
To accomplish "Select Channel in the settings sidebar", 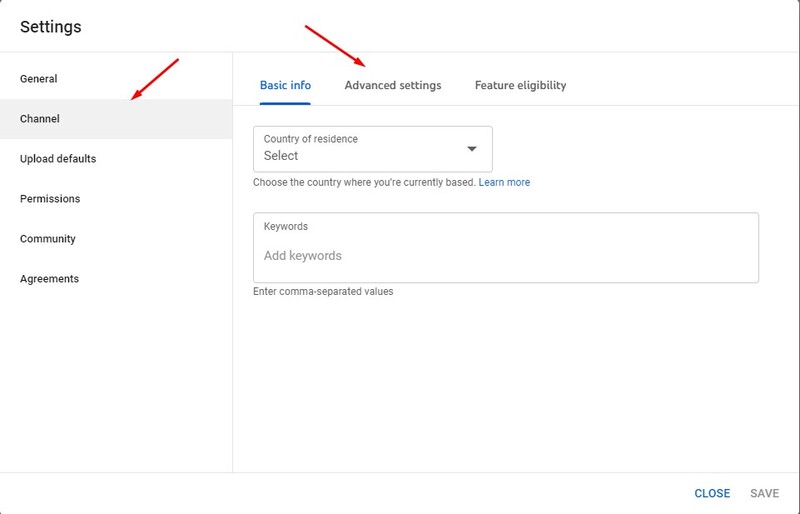I will [x=40, y=119].
